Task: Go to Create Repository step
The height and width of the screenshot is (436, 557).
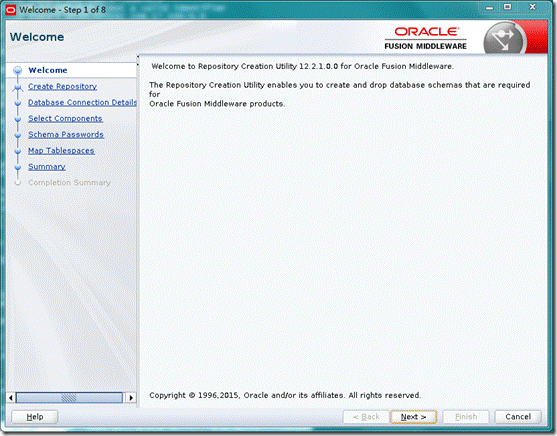Action: 63,86
